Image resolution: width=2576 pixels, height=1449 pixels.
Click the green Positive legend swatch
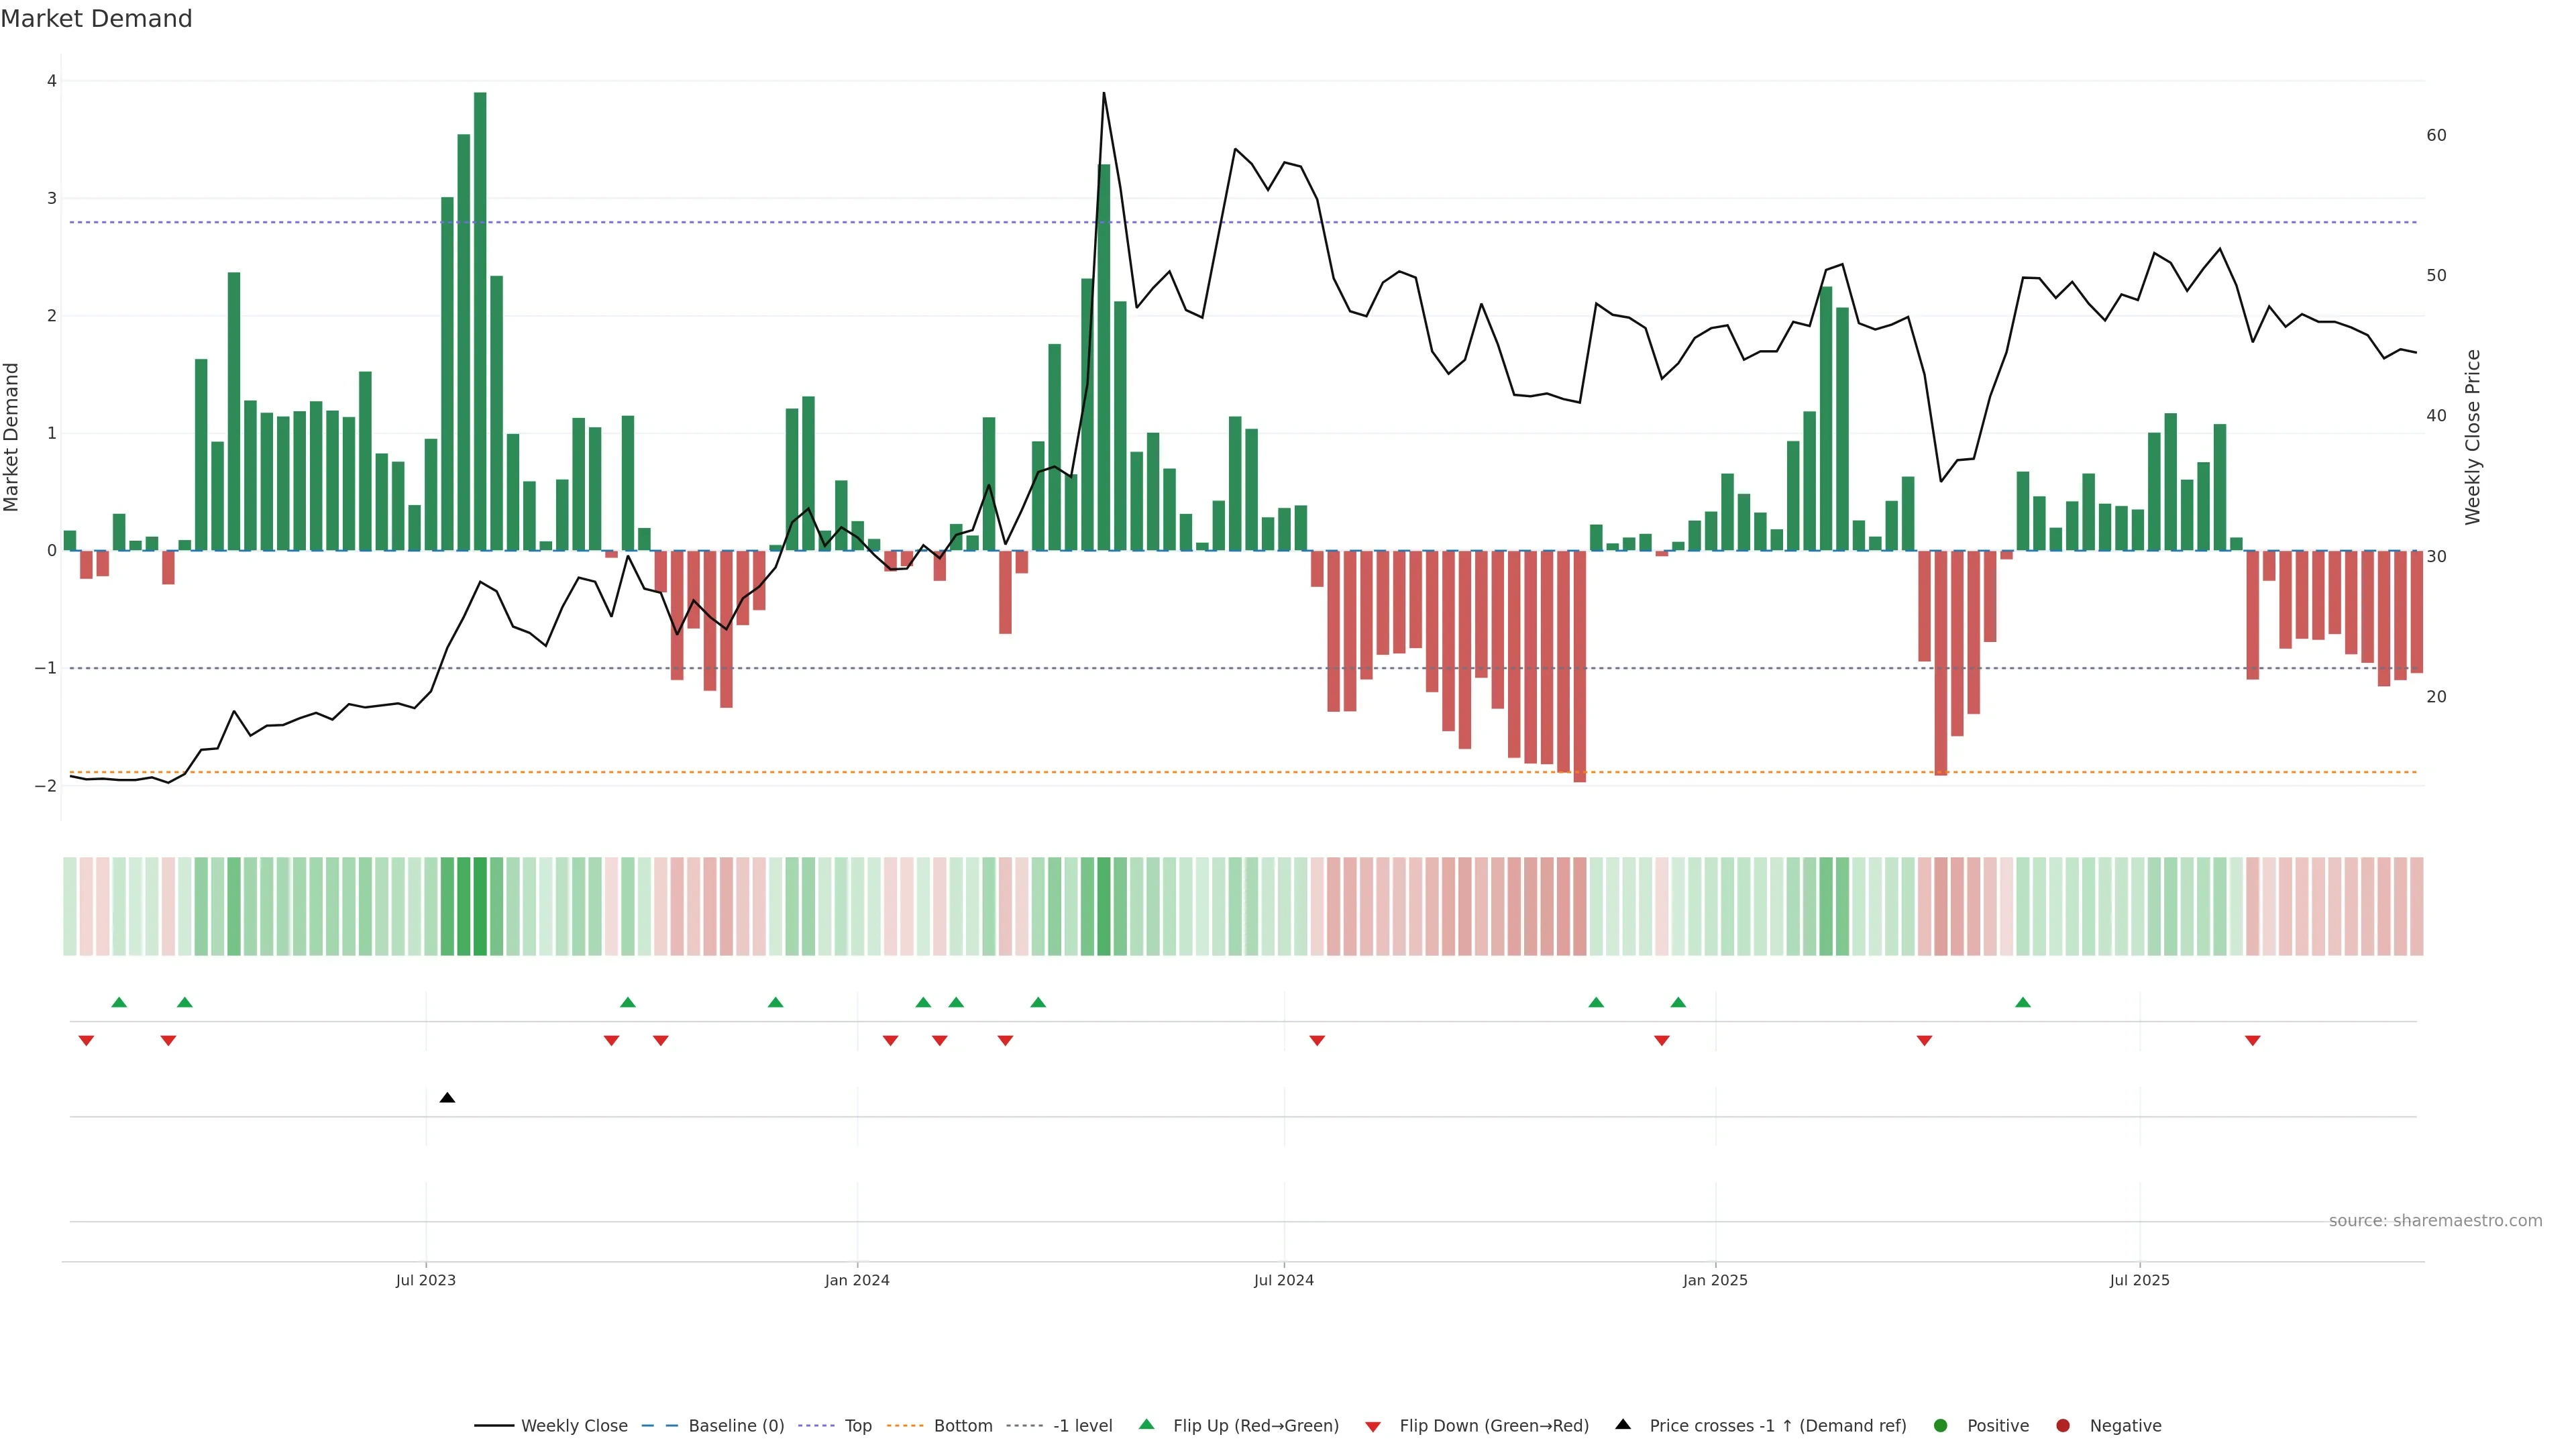tap(1941, 1426)
